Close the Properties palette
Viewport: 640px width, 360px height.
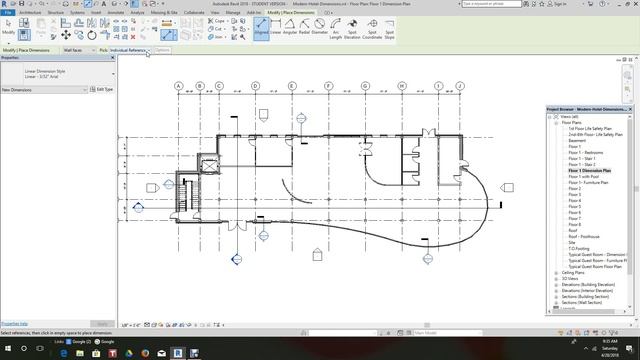pos(113,58)
